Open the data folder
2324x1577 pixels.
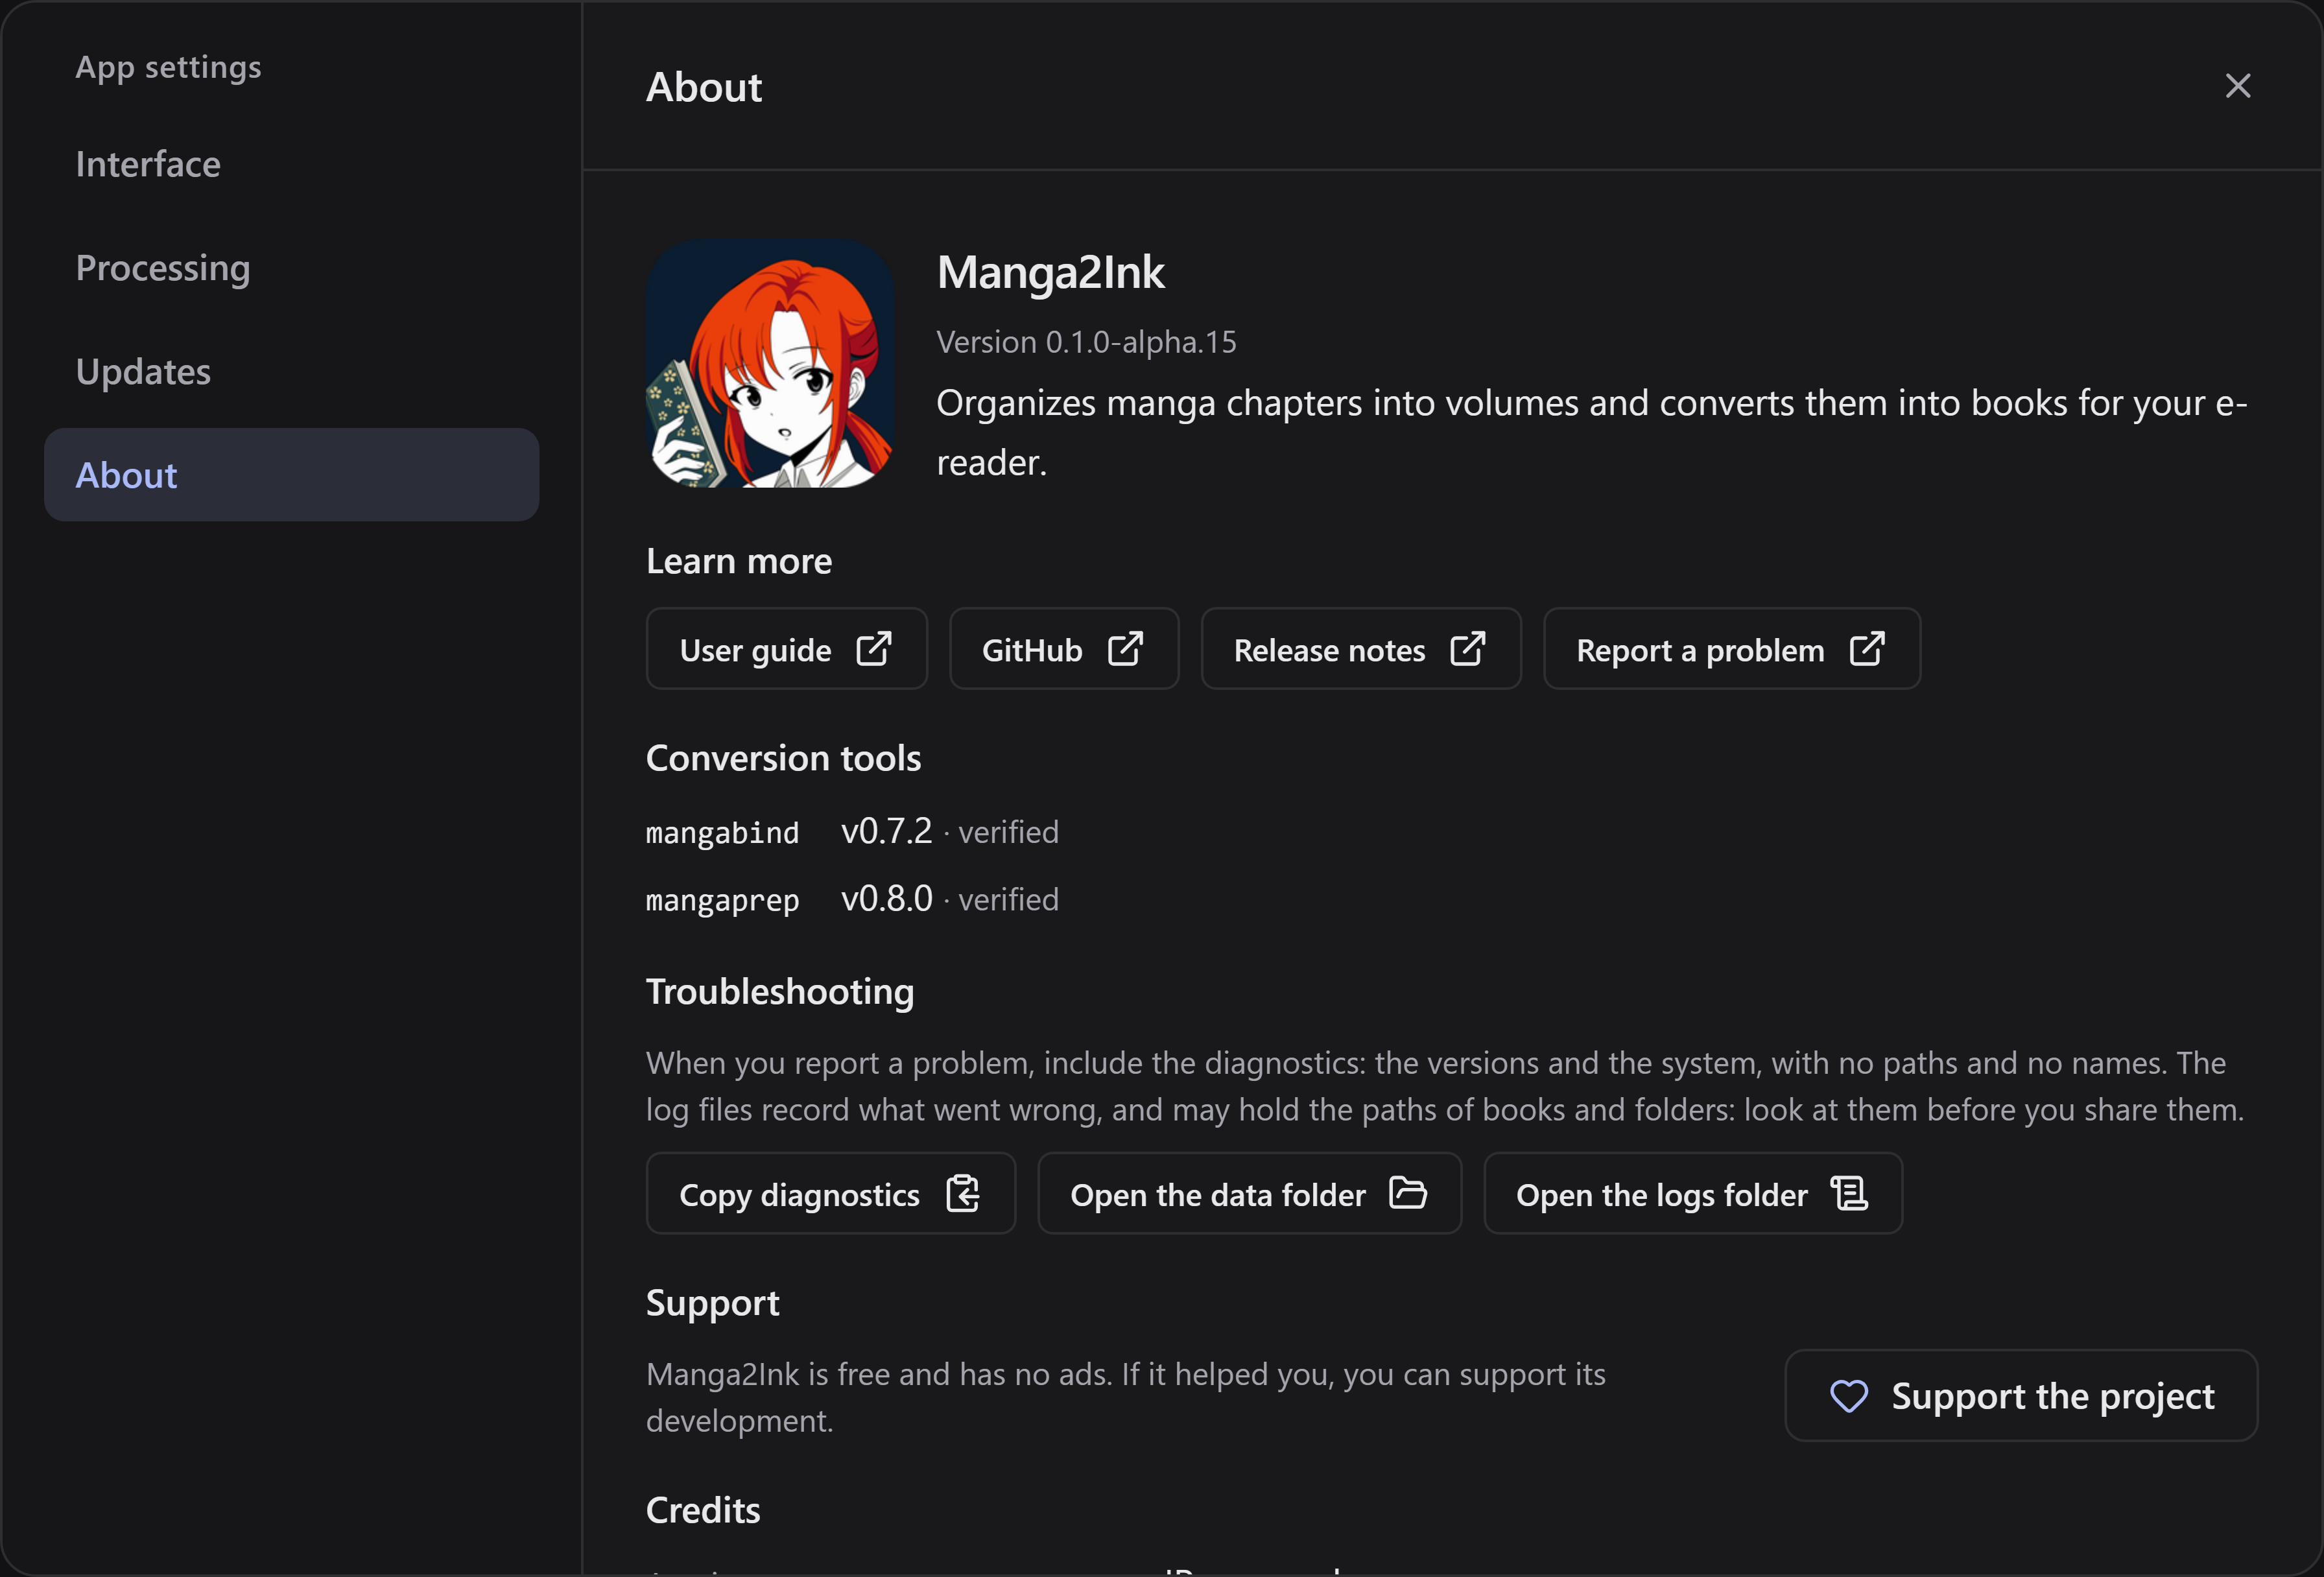click(1250, 1194)
